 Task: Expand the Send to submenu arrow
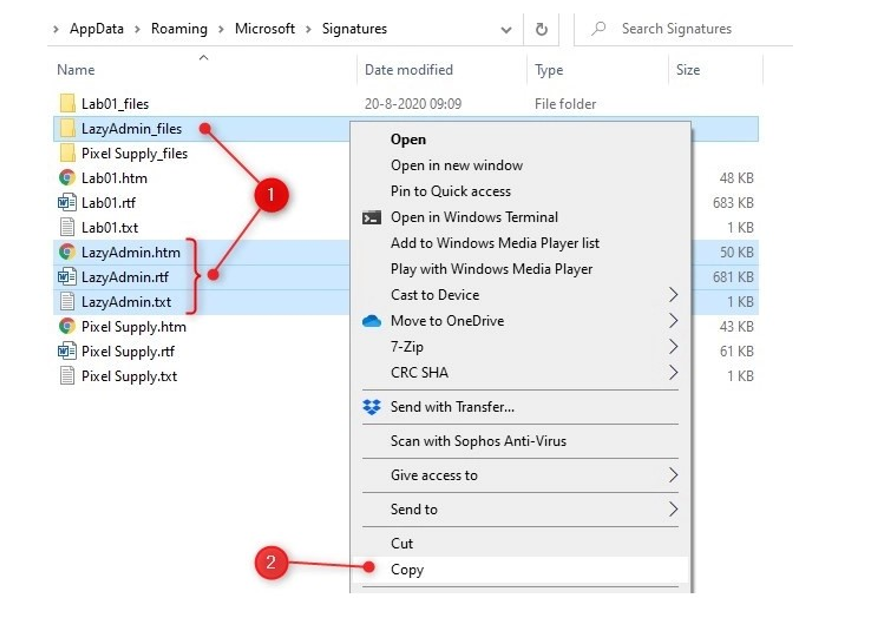point(673,510)
